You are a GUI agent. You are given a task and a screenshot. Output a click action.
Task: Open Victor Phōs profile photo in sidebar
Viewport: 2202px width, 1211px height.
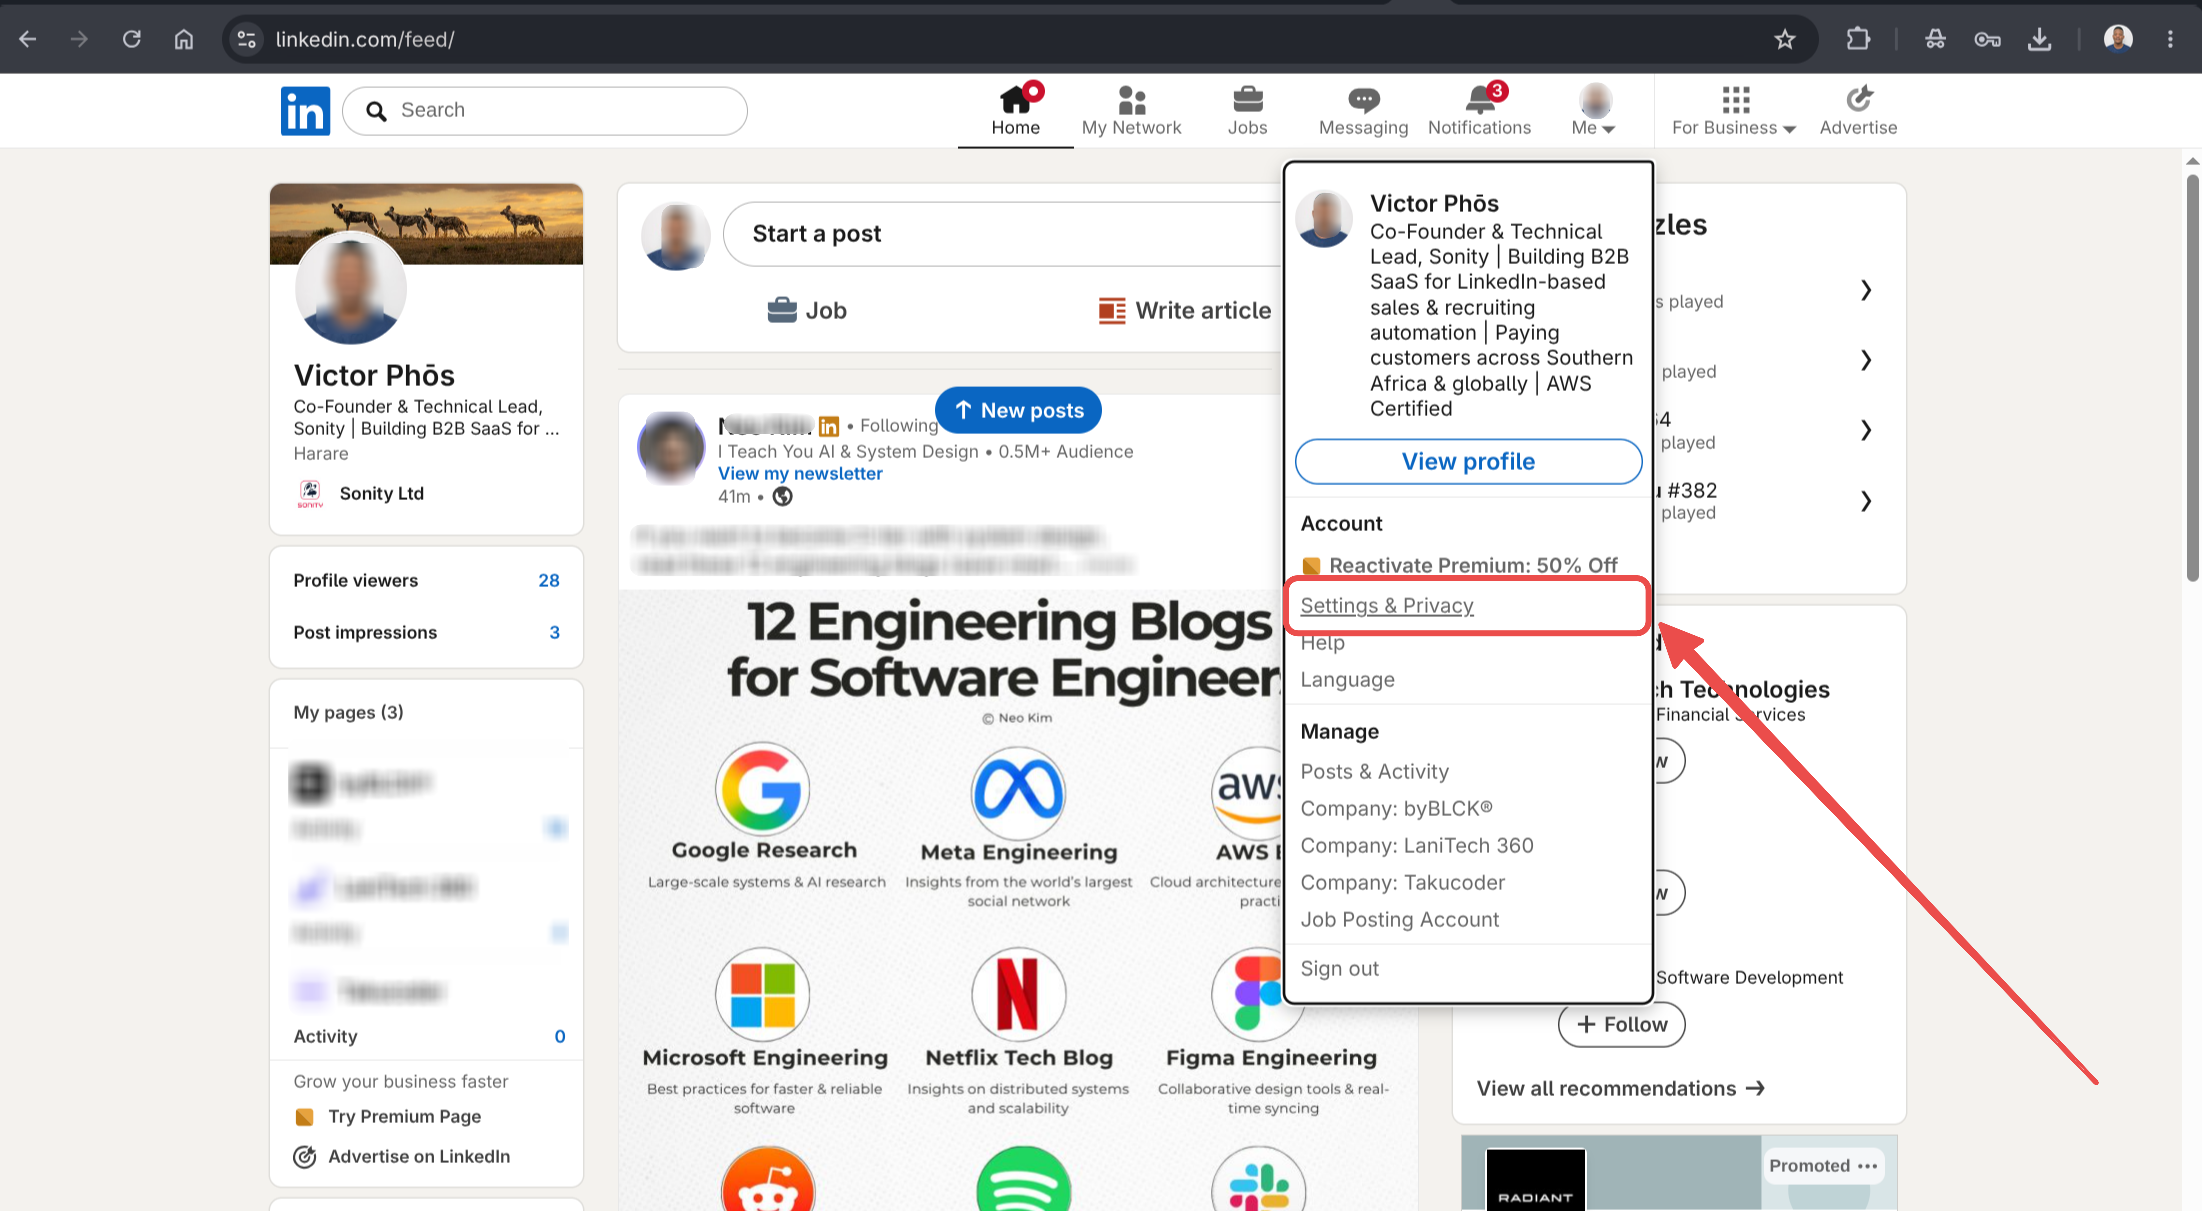350,289
